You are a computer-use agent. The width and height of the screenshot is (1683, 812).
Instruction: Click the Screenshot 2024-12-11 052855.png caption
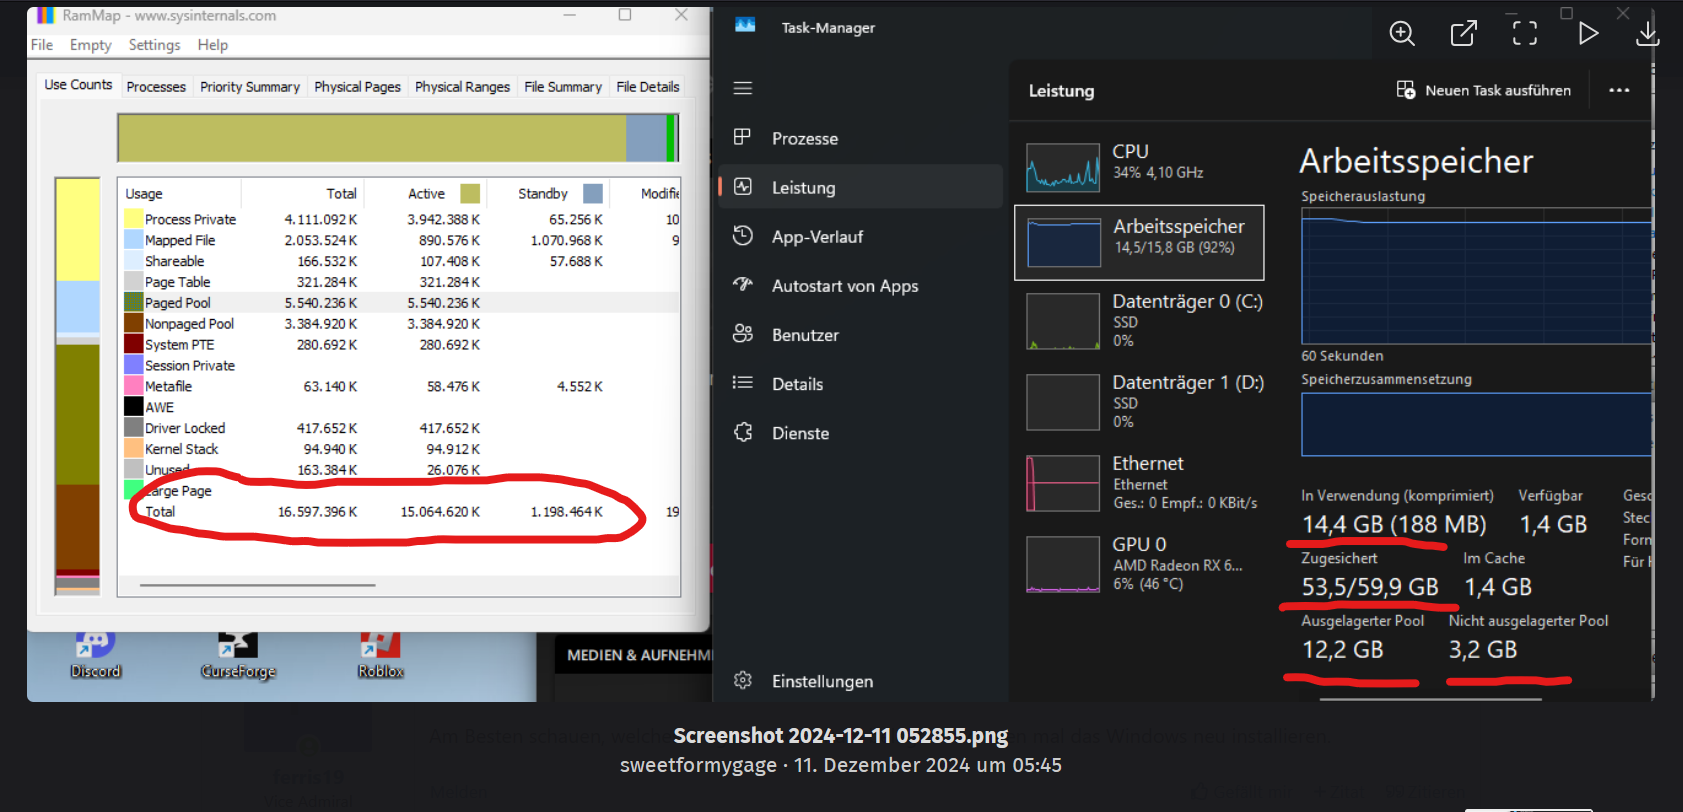pyautogui.click(x=840, y=736)
